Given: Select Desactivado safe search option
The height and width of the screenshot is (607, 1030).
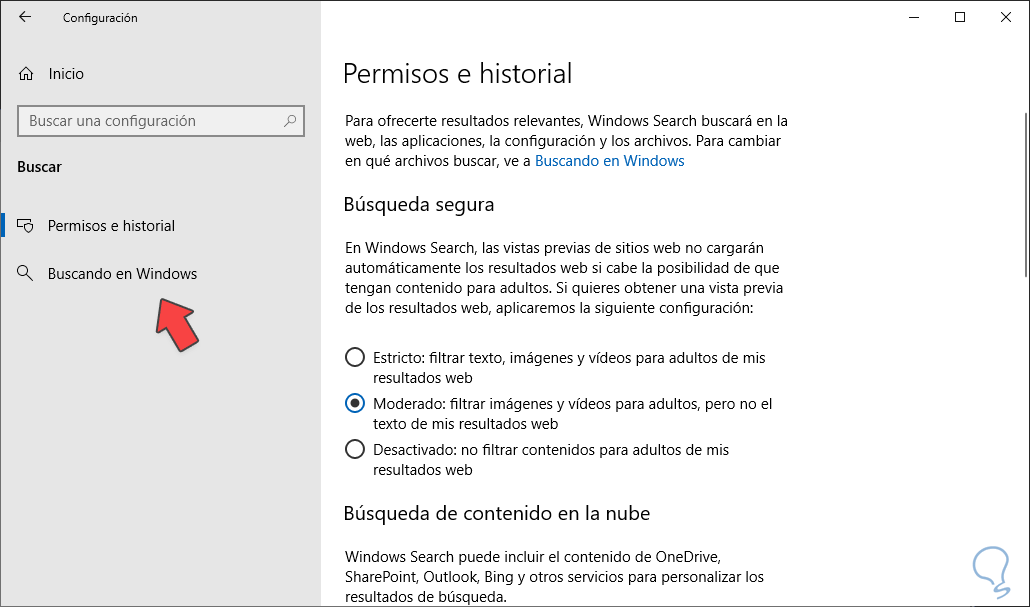Looking at the screenshot, I should (x=354, y=450).
